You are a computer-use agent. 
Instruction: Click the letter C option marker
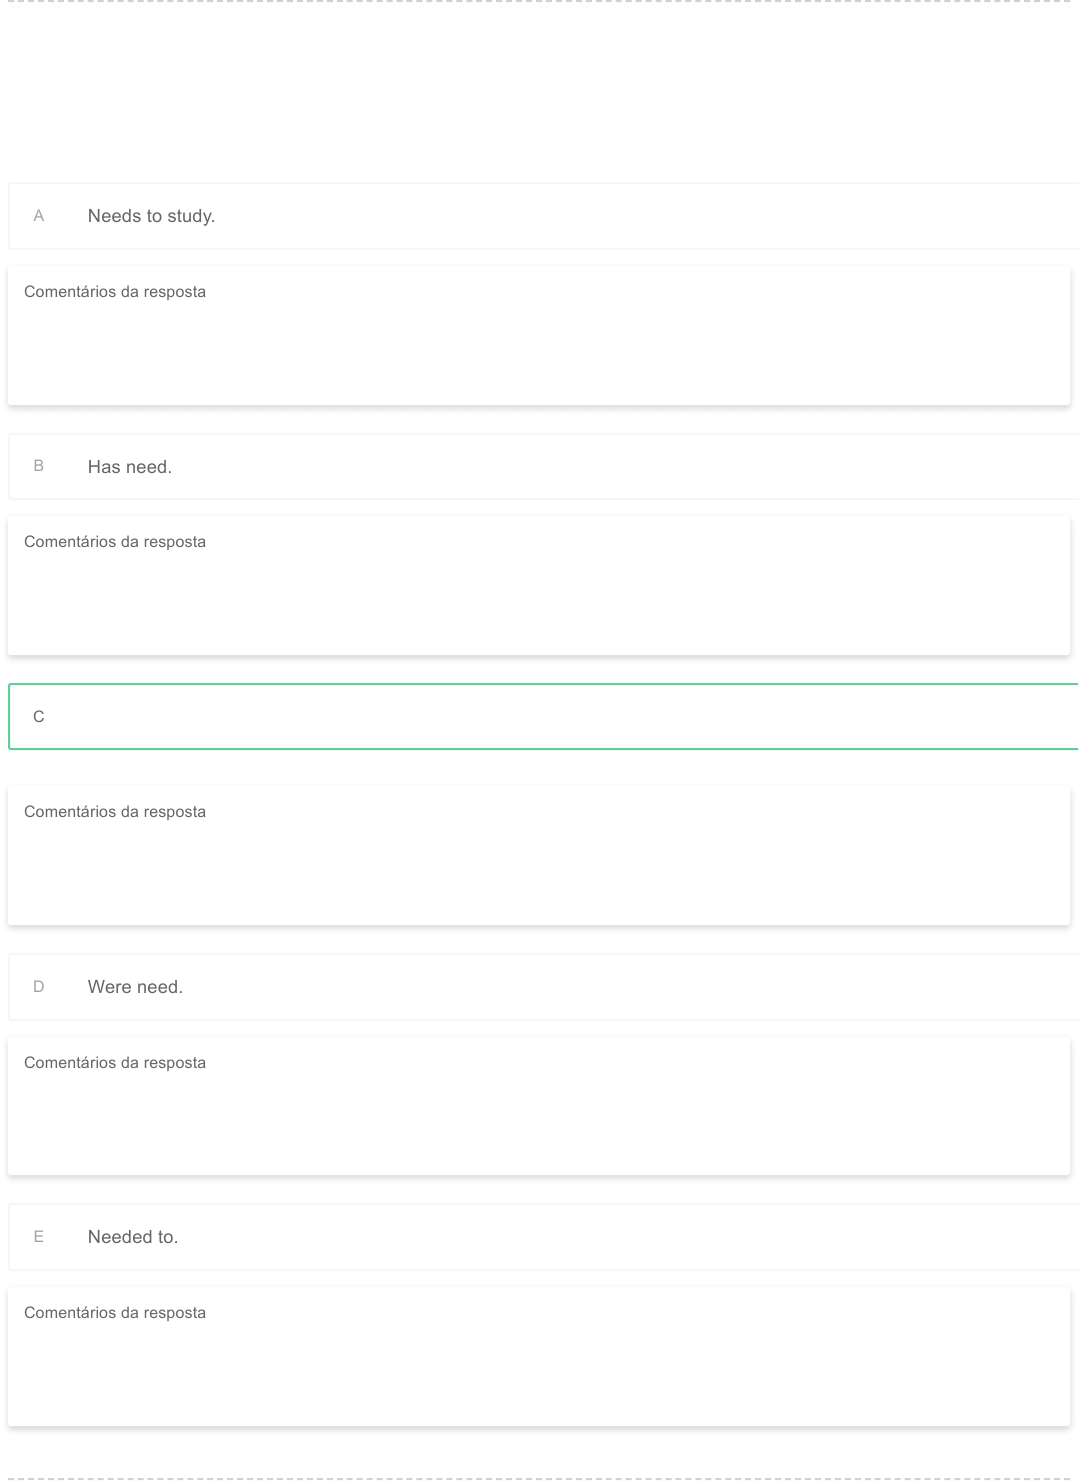click(x=39, y=717)
